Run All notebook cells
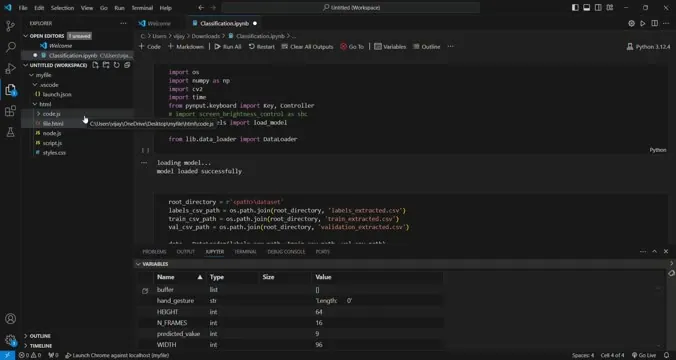Image resolution: width=676 pixels, height=360 pixels. click(x=228, y=47)
